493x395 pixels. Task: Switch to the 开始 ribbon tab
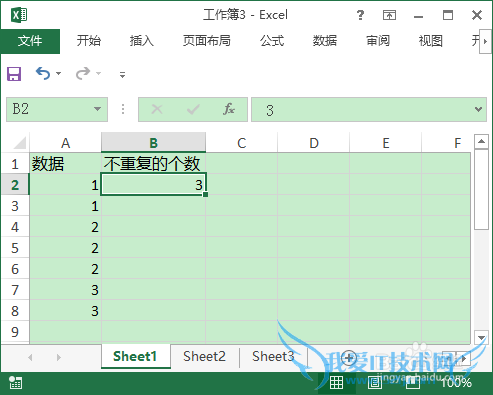click(x=89, y=41)
